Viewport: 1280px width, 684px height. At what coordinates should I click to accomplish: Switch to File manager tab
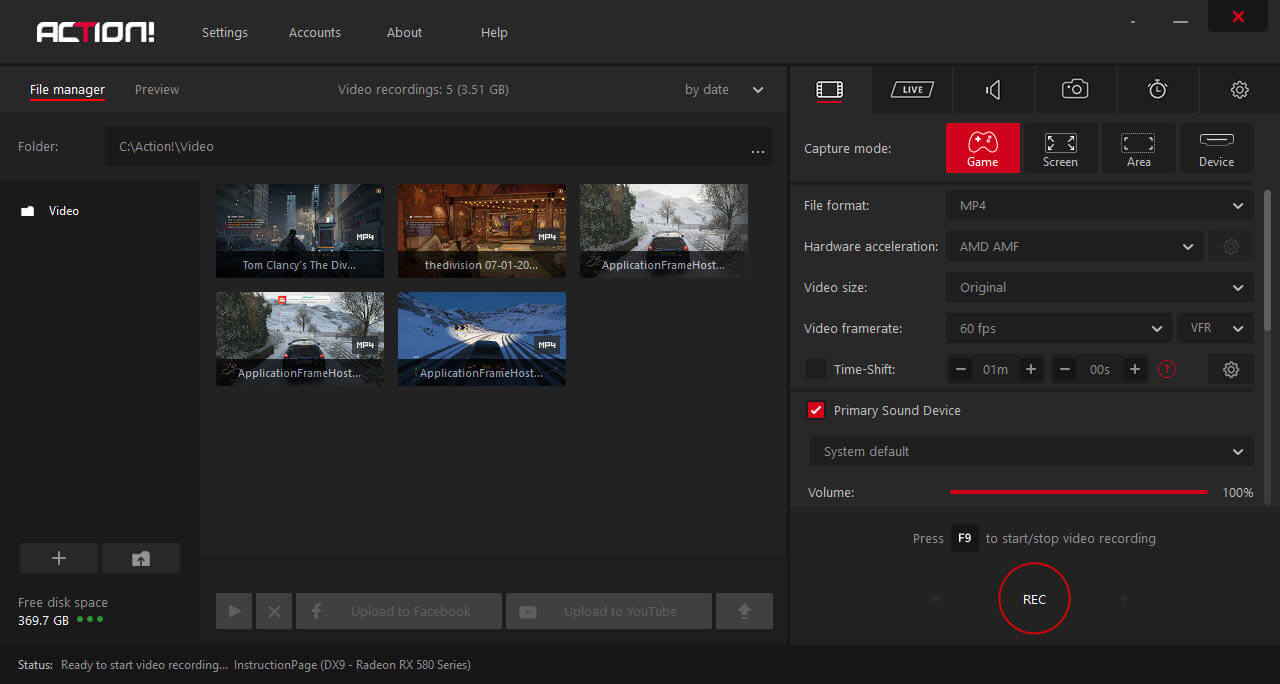(x=67, y=90)
